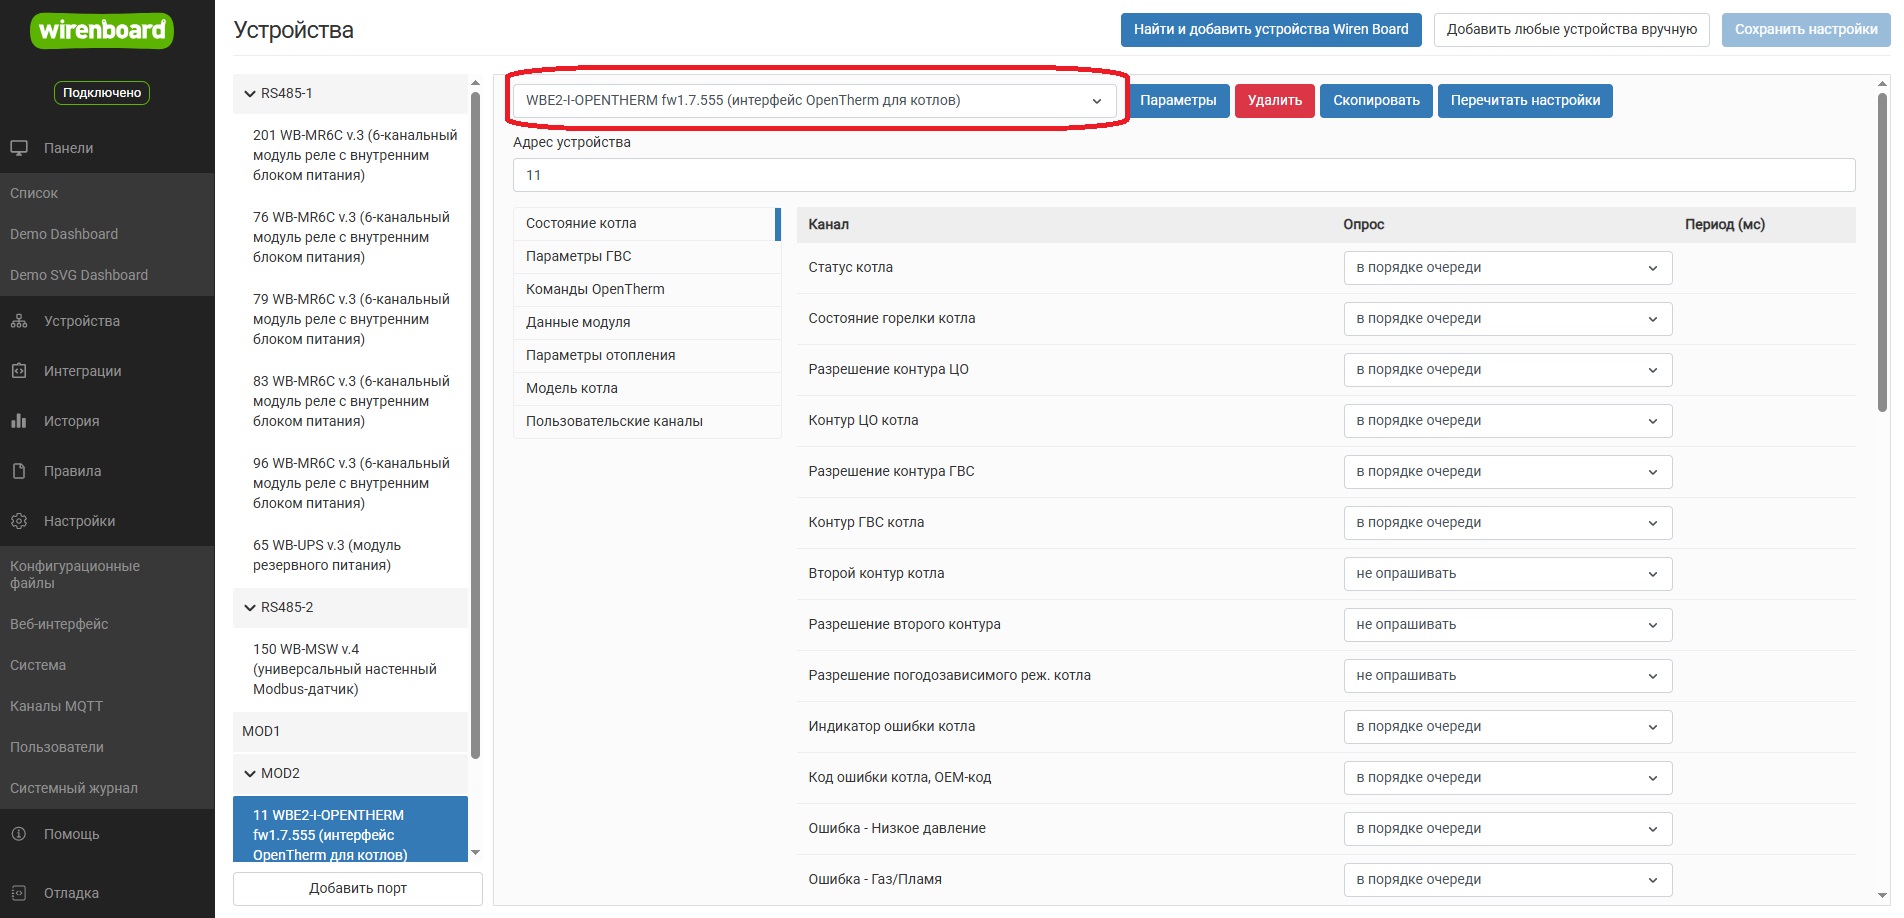
Task: Click the Интеграции icon in sidebar
Action: point(19,371)
